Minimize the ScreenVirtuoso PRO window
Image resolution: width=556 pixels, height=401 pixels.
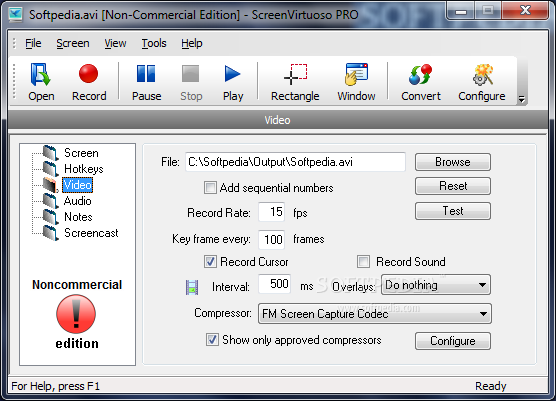(461, 11)
